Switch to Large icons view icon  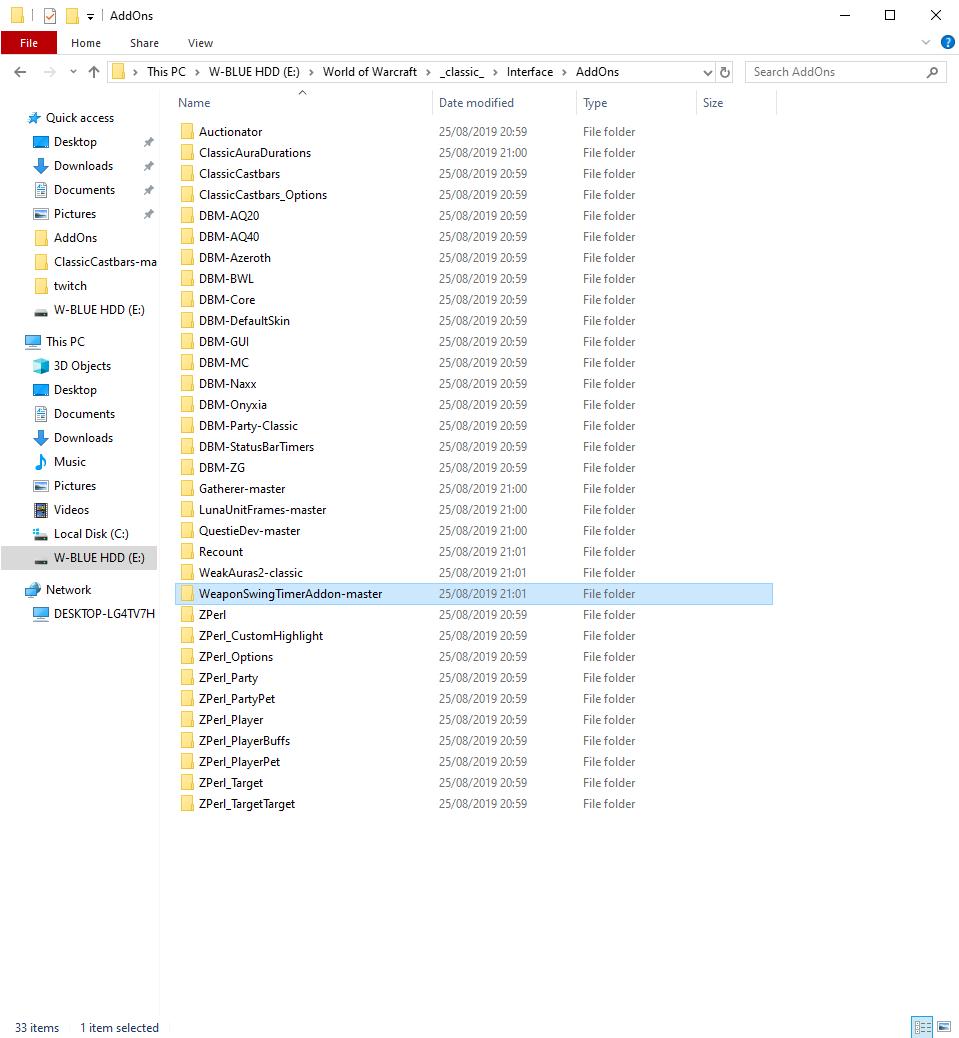(944, 1027)
